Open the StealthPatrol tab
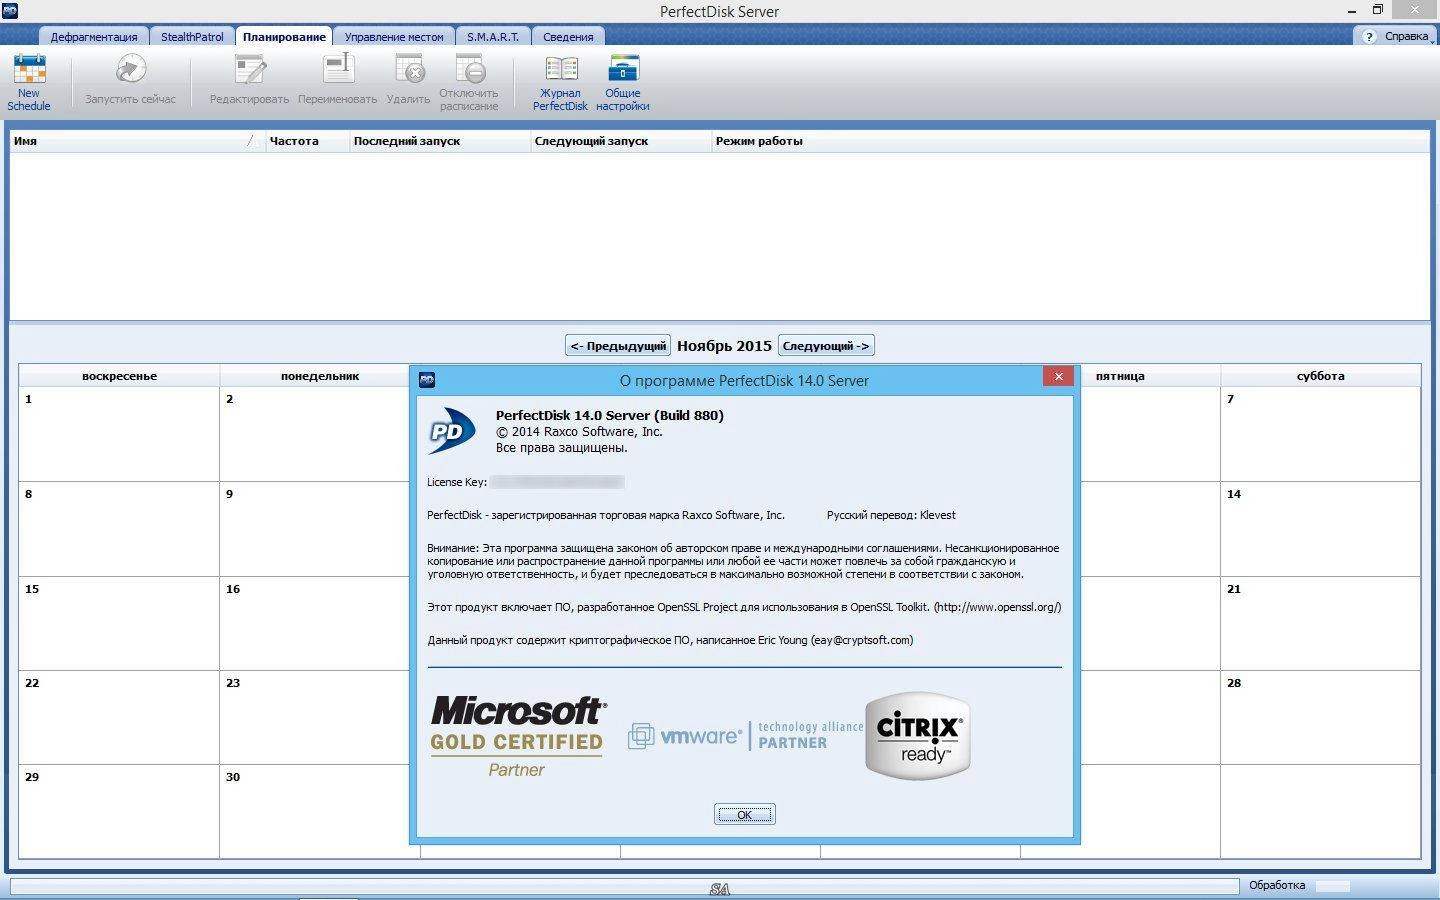Screen dimensions: 1440x900 point(192,37)
